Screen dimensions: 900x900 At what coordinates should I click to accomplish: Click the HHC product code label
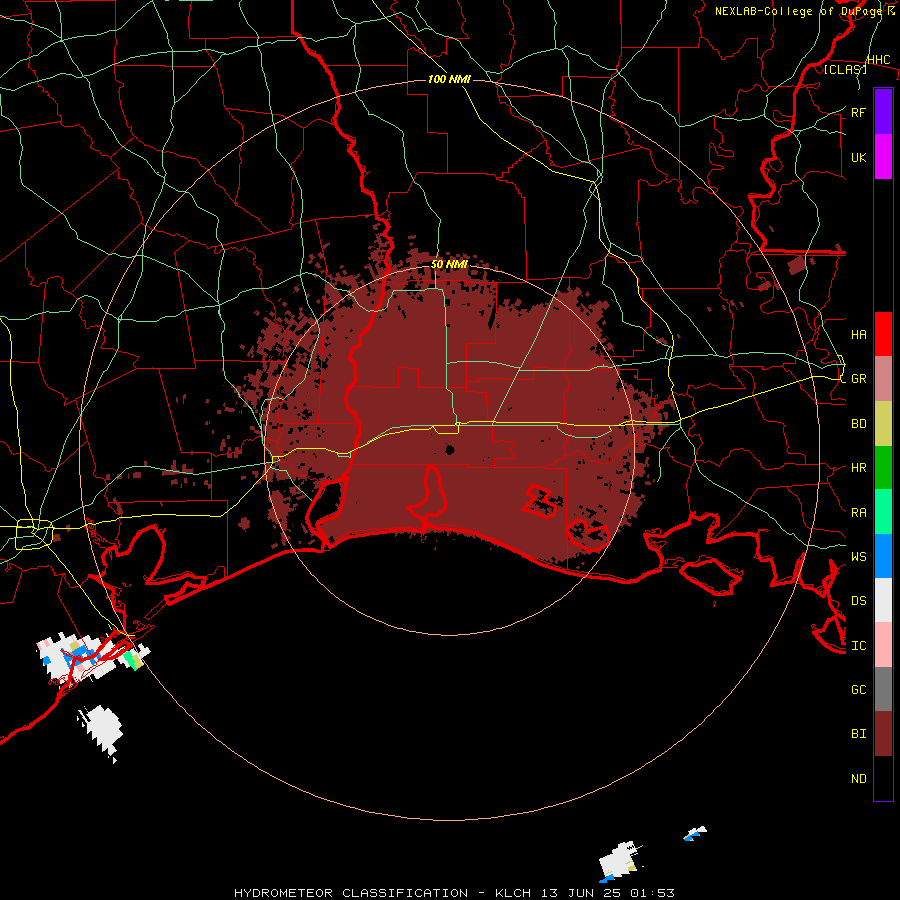pyautogui.click(x=879, y=60)
